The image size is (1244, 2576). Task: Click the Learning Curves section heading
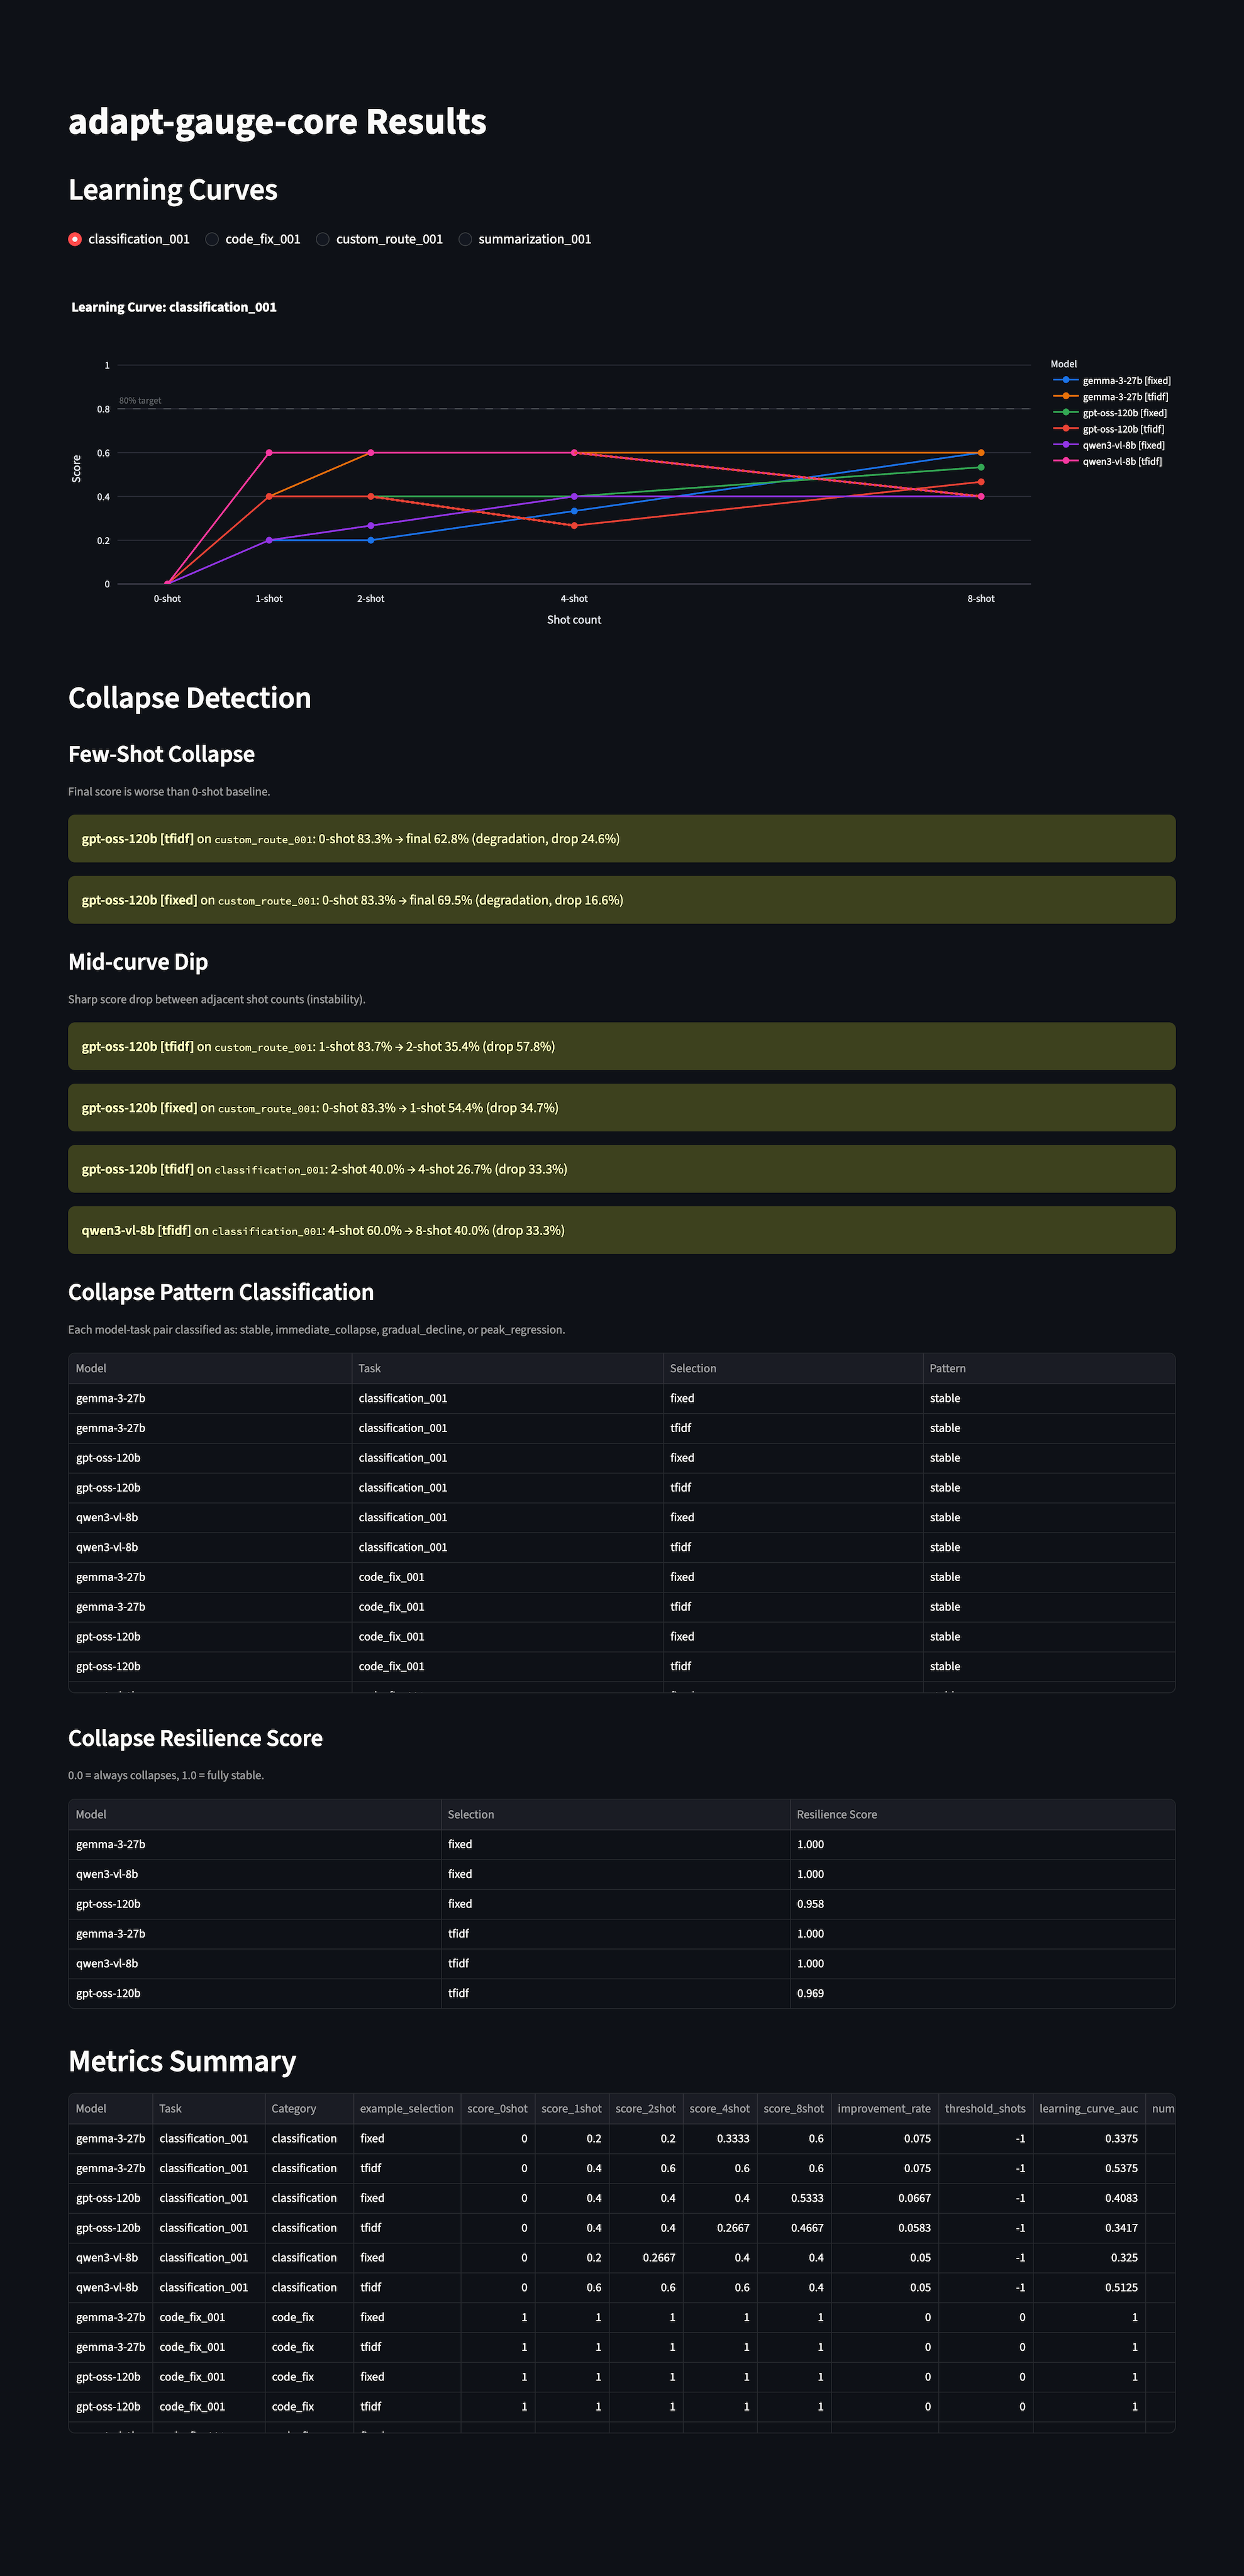tap(173, 189)
